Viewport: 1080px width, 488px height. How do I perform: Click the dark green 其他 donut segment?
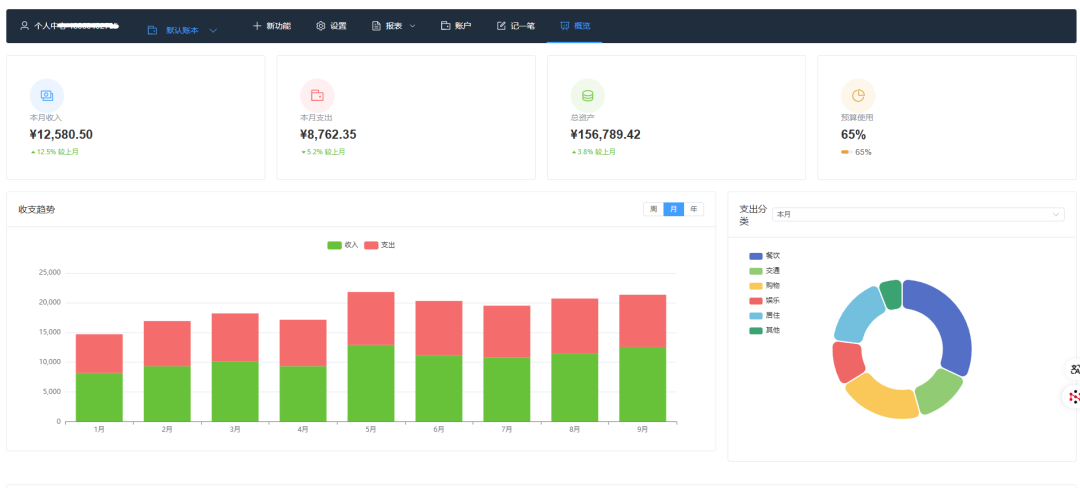[891, 295]
